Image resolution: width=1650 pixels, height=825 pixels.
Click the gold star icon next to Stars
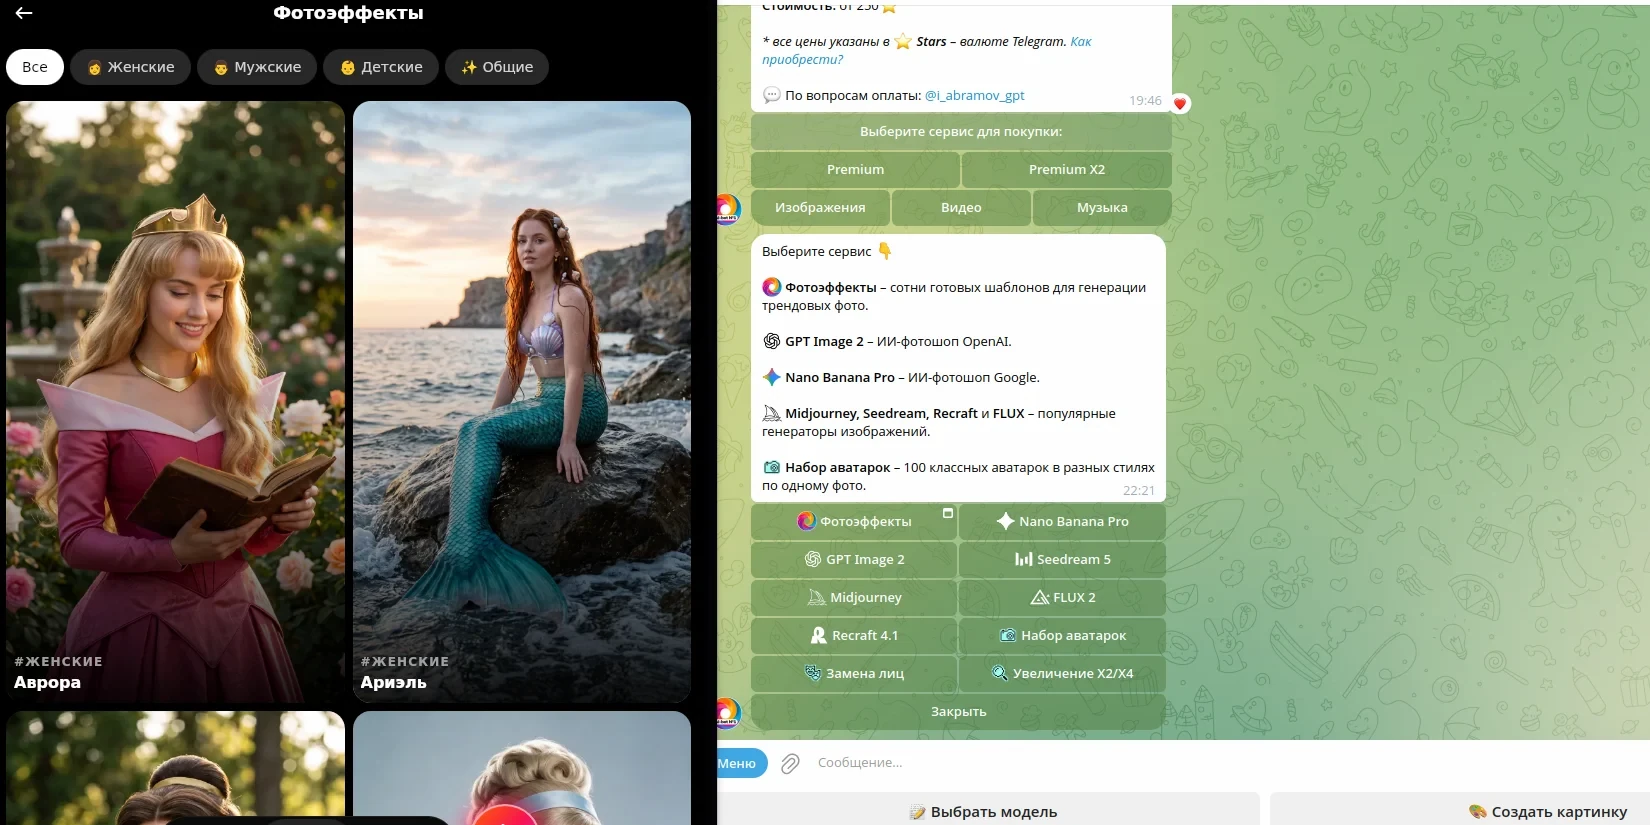[903, 41]
